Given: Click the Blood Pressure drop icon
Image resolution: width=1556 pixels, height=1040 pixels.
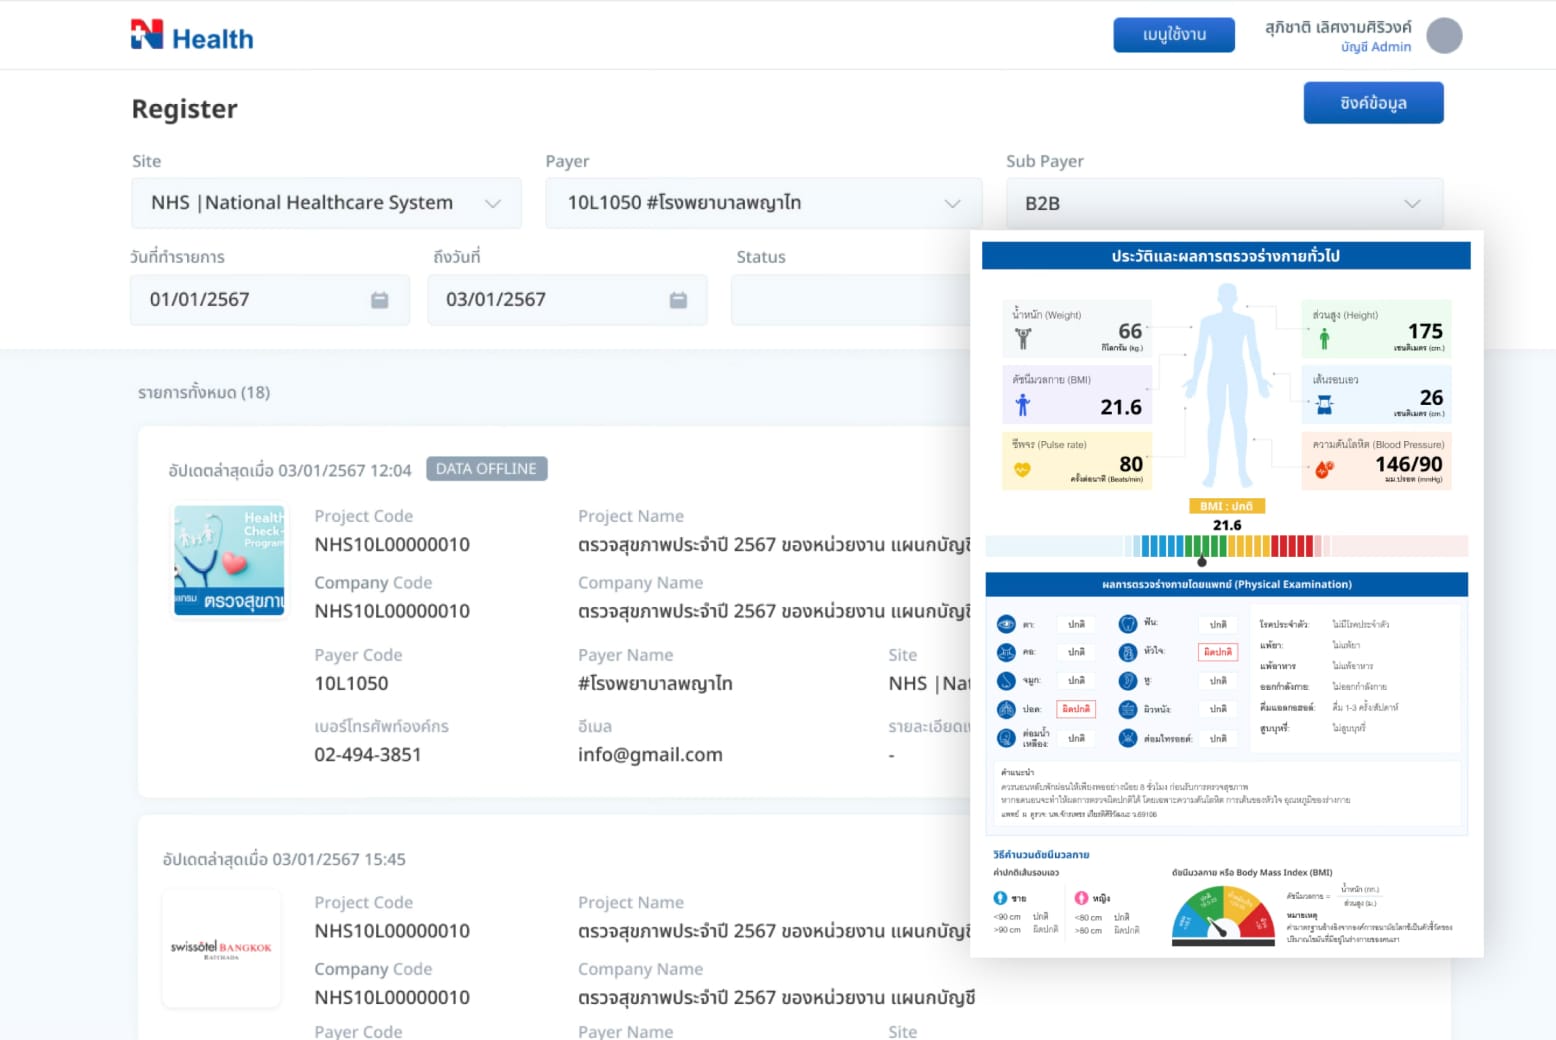Looking at the screenshot, I should [x=1324, y=468].
